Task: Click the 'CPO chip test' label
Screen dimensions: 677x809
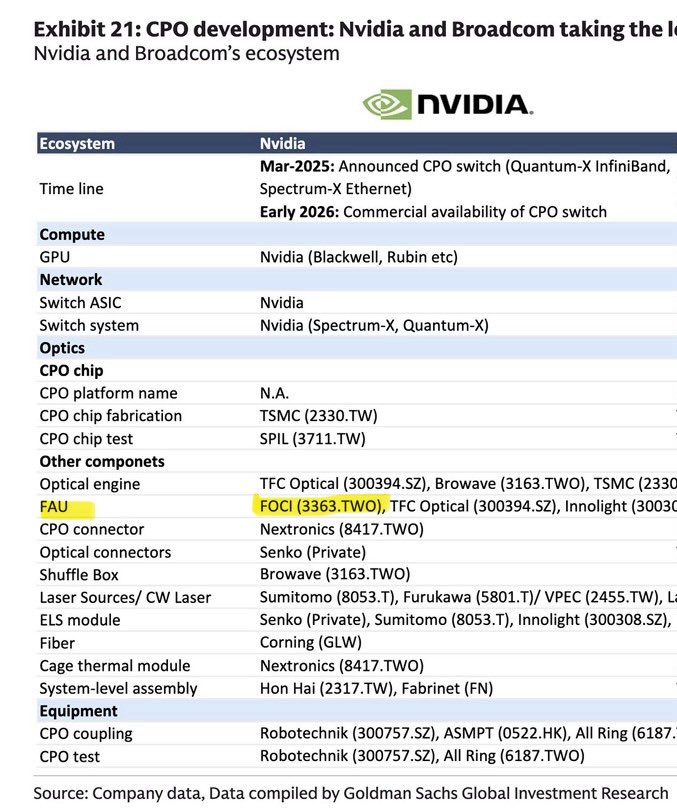Action: (86, 439)
